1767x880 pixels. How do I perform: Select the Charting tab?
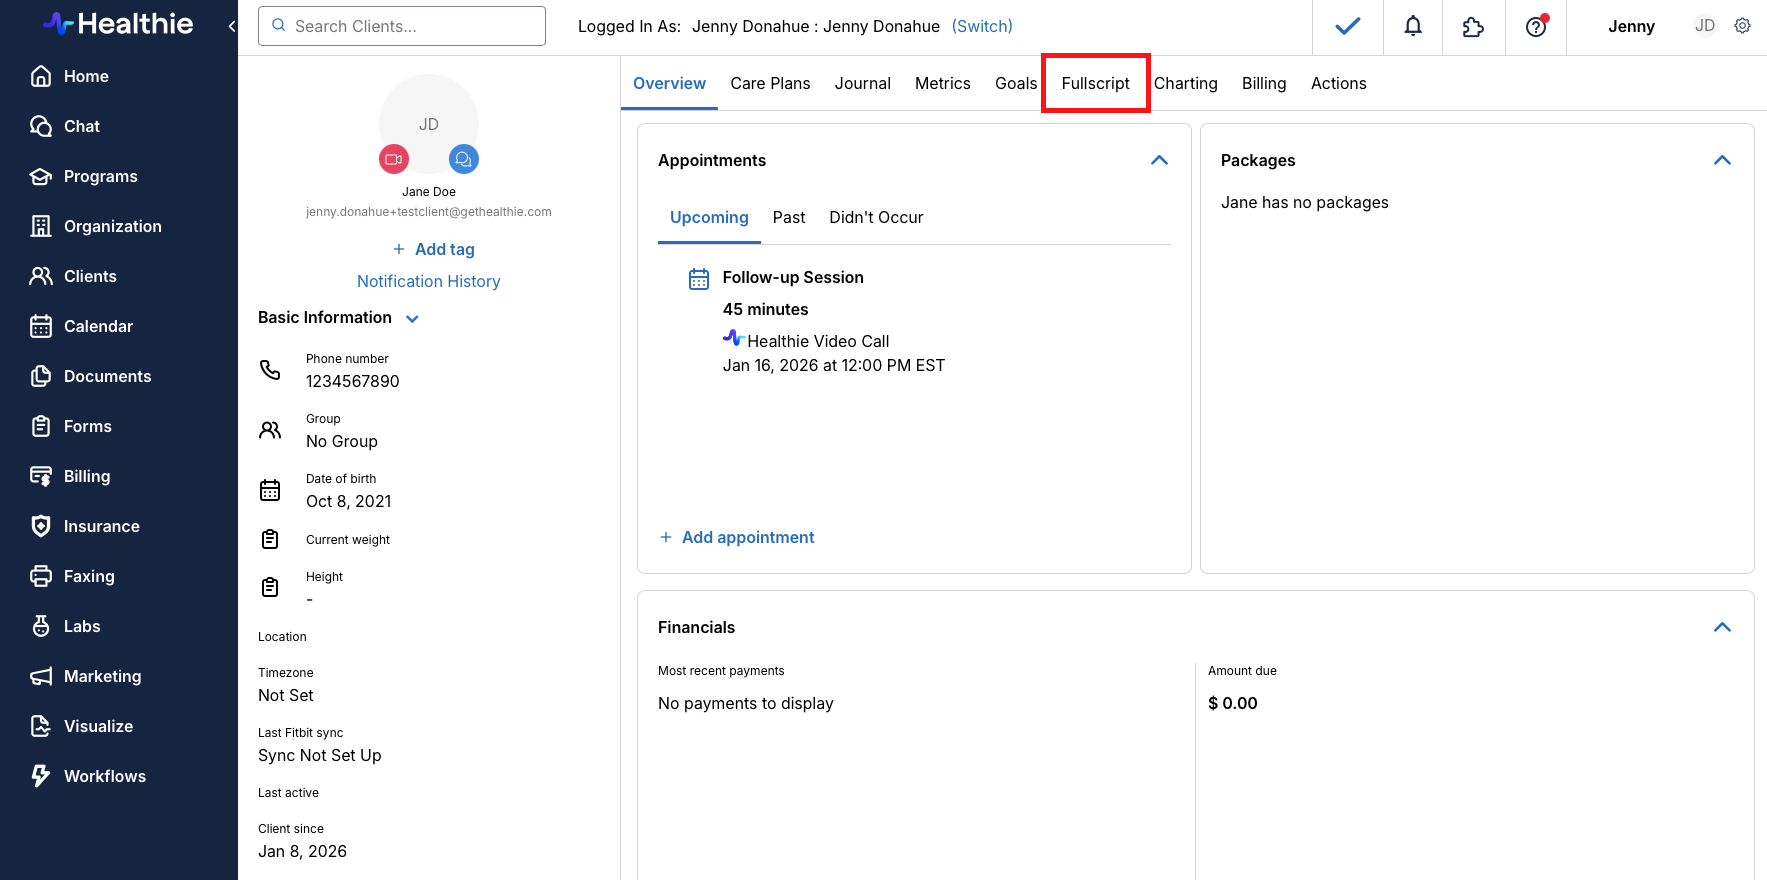click(x=1186, y=83)
